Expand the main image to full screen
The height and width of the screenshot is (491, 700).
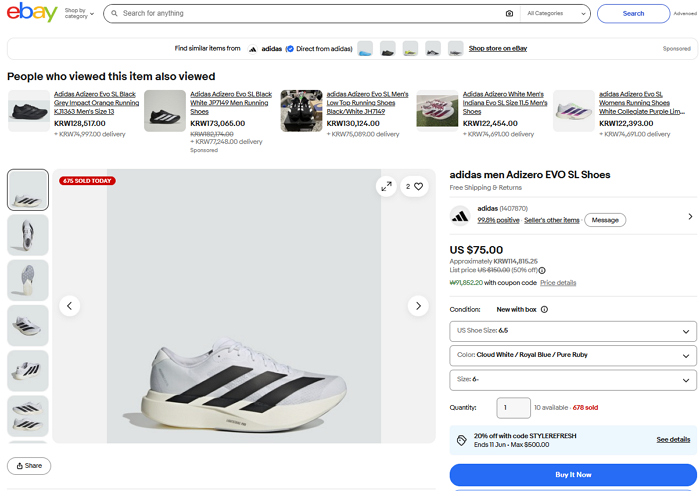[386, 187]
